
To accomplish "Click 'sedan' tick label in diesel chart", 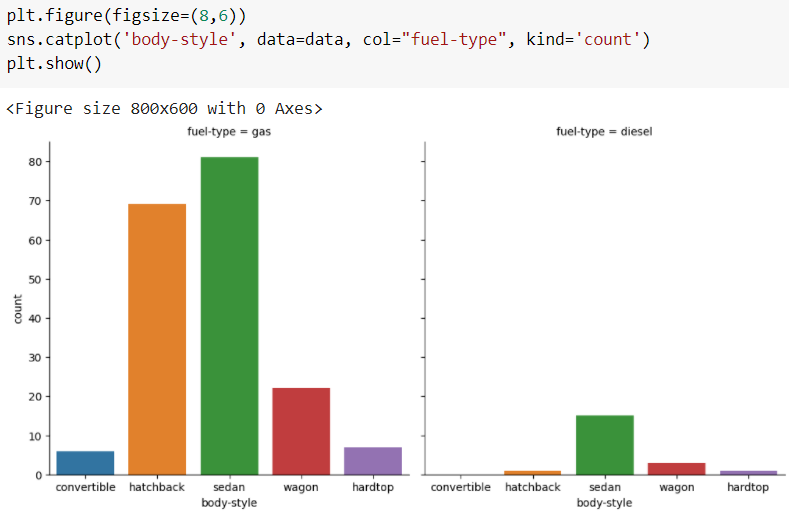I will pyautogui.click(x=605, y=487).
